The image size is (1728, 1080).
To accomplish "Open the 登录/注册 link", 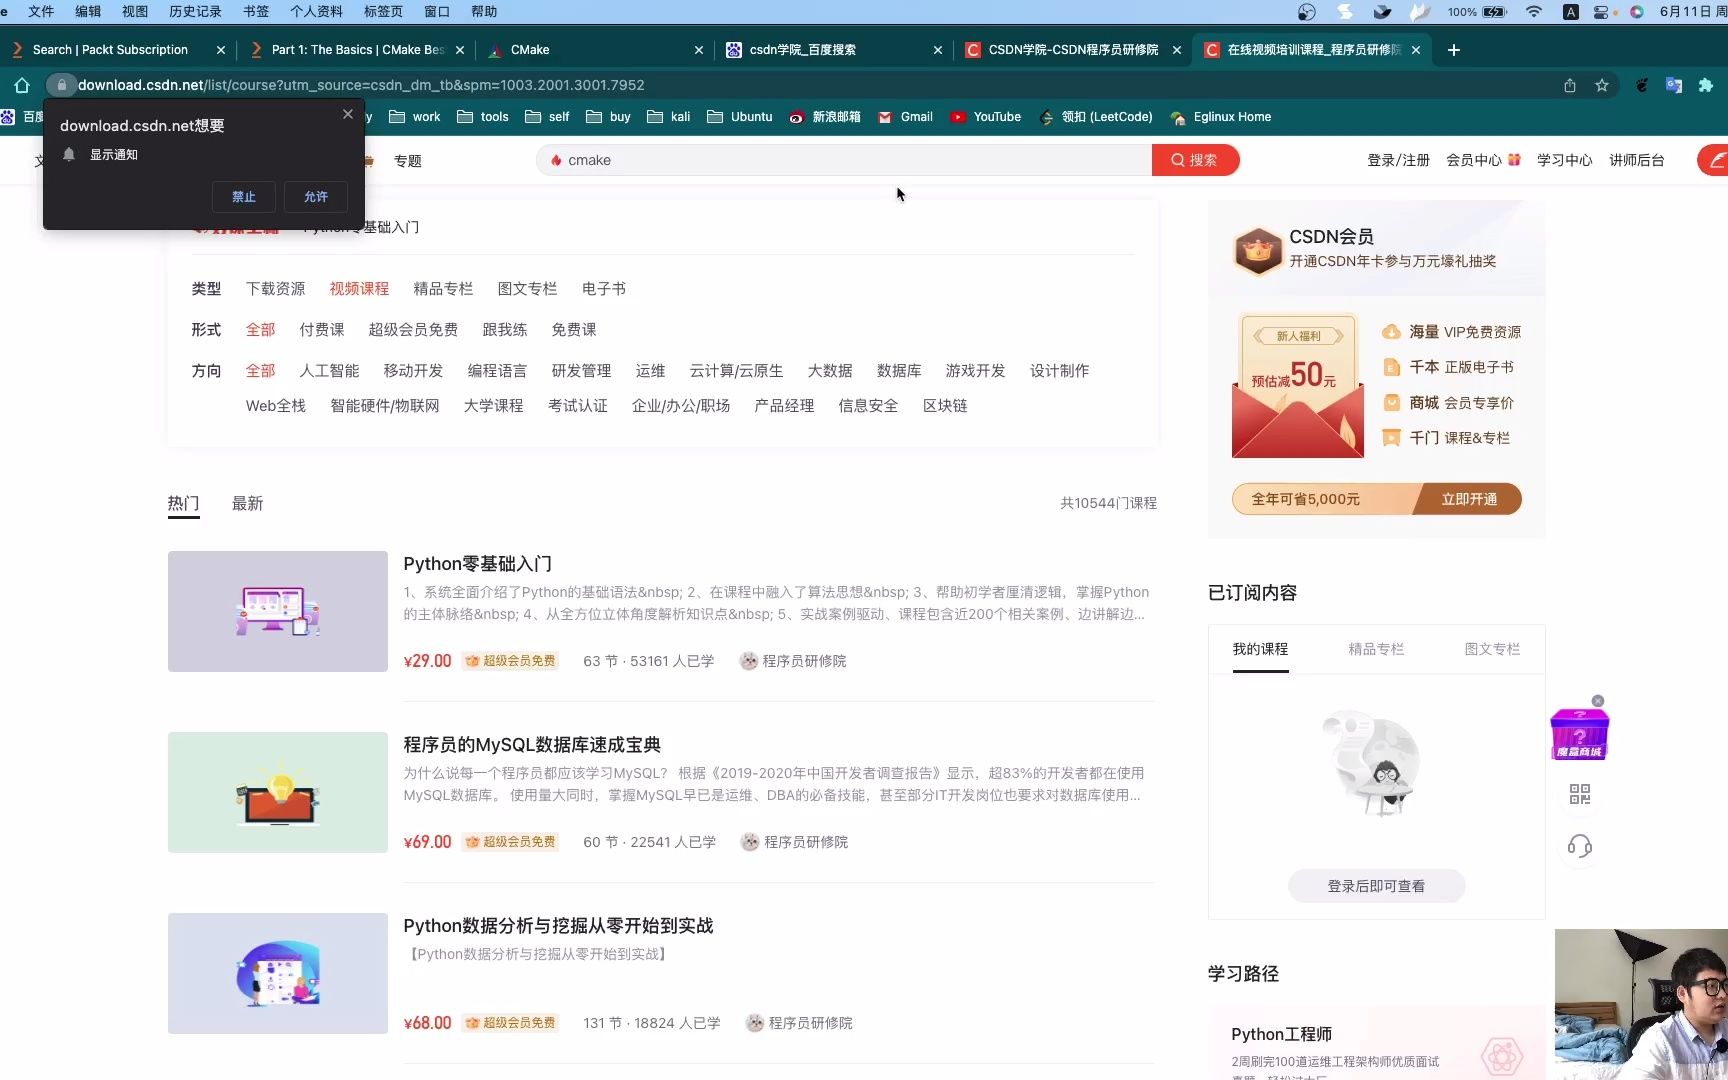I will click(1398, 160).
